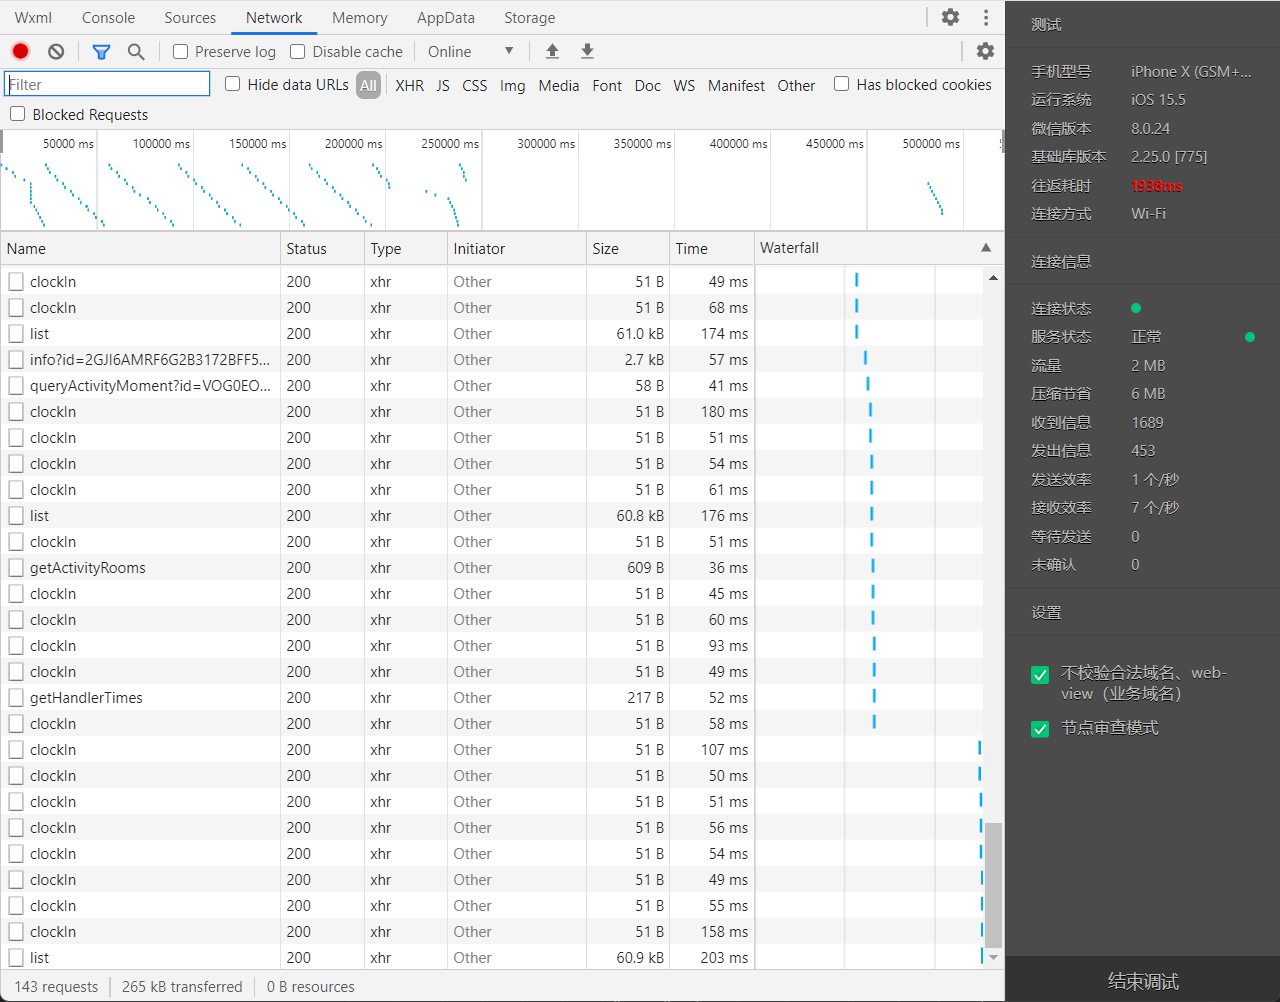Filter requests by Media type
The width and height of the screenshot is (1280, 1002).
coord(559,85)
